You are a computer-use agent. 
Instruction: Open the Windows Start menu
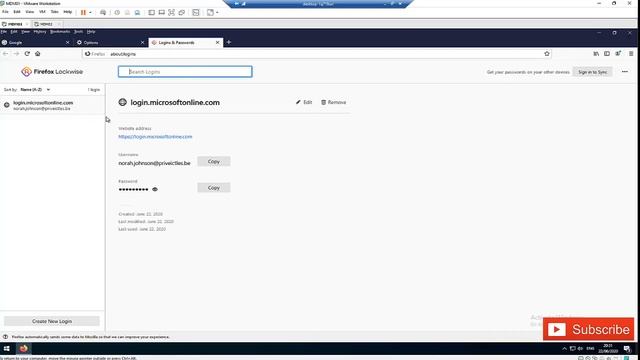coord(7,349)
